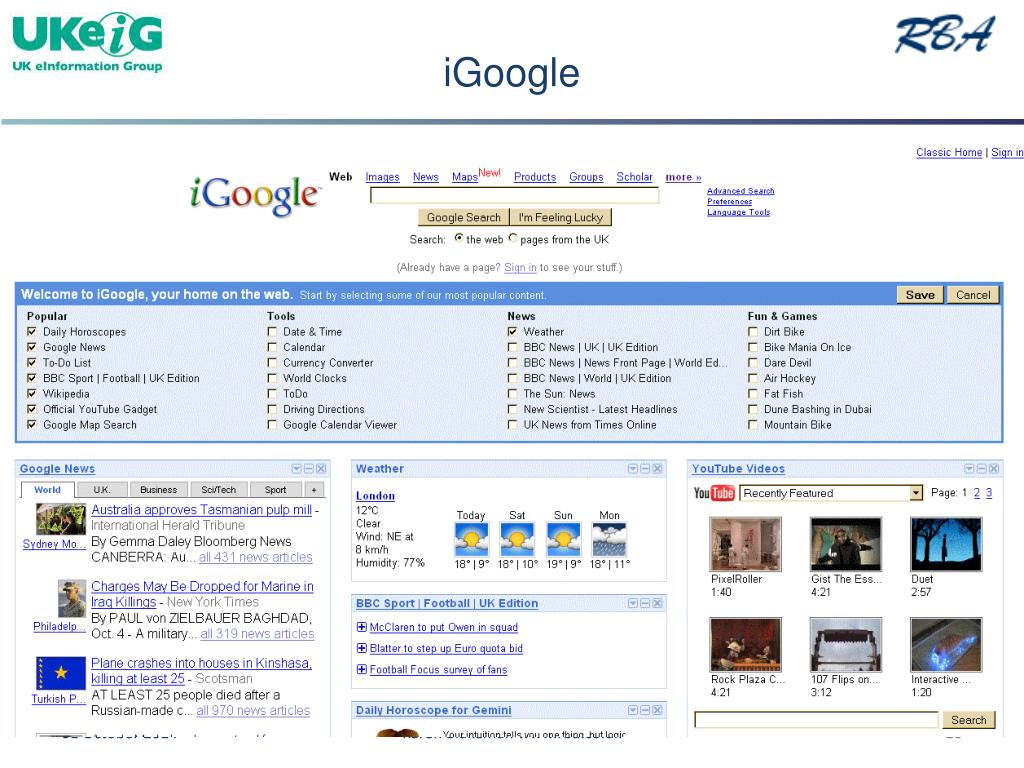
Task: Open the Google News gadget menu arrow
Action: tap(296, 468)
